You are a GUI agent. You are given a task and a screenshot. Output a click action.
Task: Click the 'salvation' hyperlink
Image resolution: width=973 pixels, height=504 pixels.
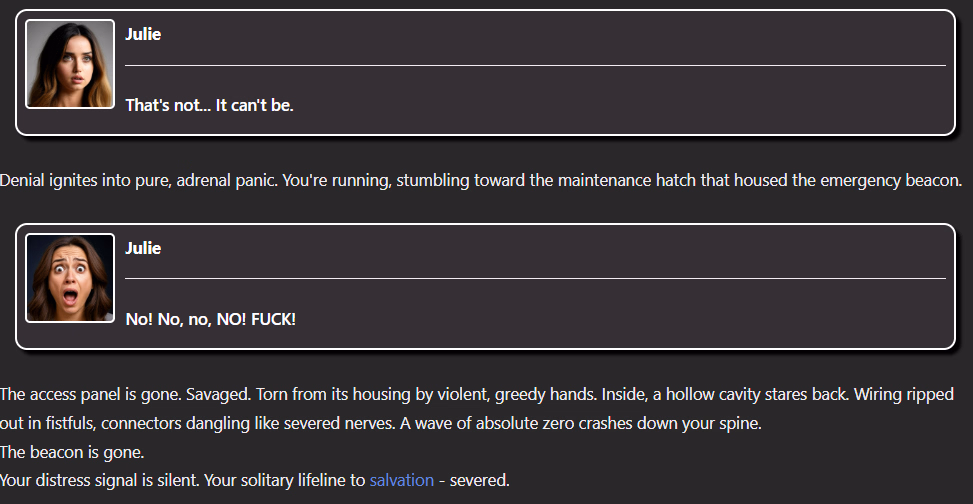(401, 480)
